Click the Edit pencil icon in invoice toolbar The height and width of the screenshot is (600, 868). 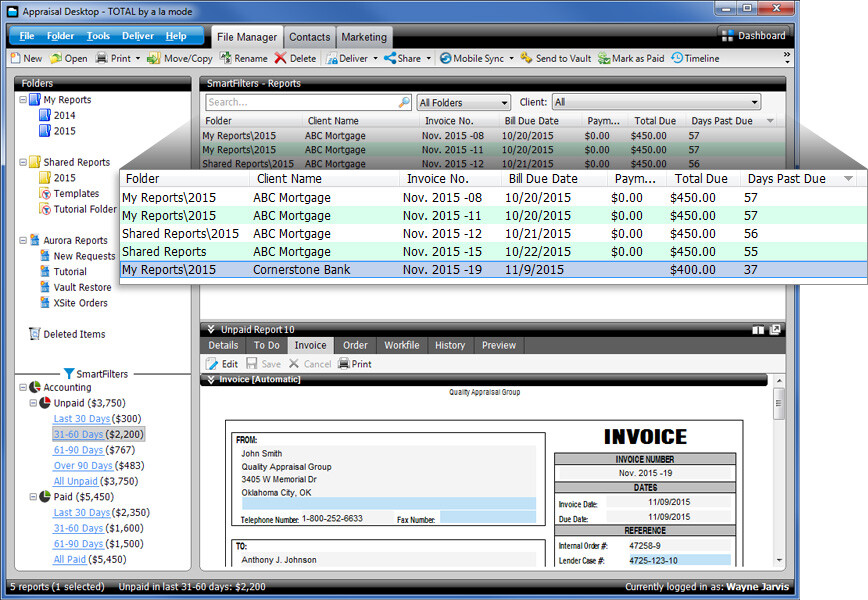click(x=211, y=364)
